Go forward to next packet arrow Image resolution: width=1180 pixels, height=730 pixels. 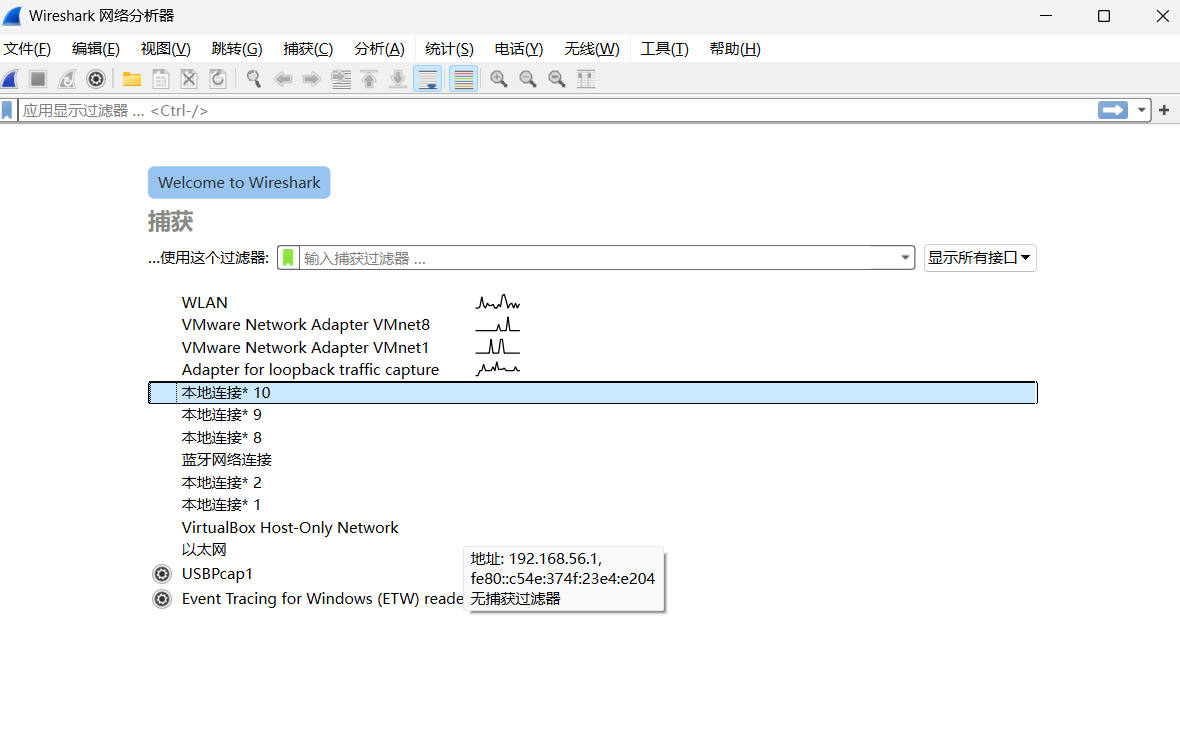tap(312, 79)
